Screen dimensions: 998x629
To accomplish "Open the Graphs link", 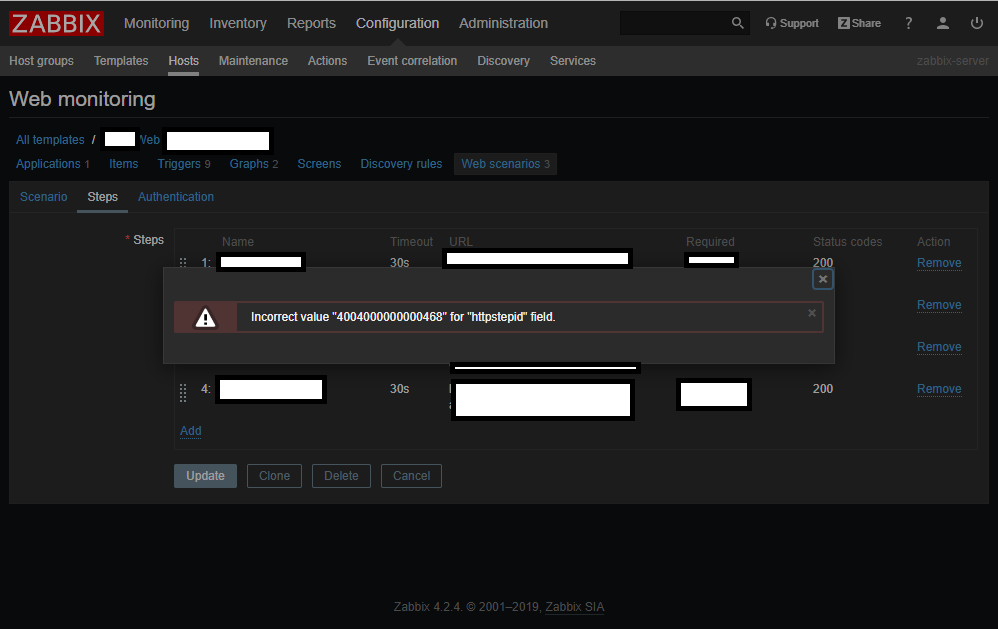I will [249, 164].
